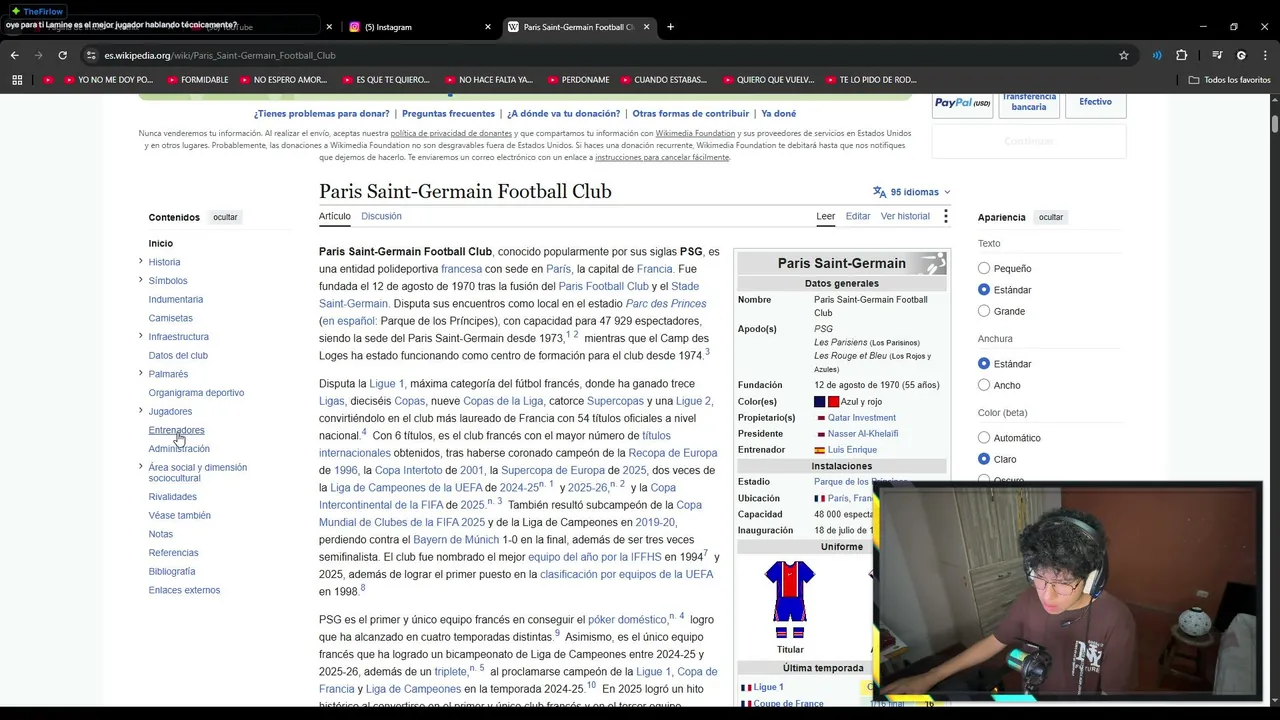Open the CUANDO ESTABAS... bookmark
Image resolution: width=1280 pixels, height=720 pixels.
click(x=663, y=80)
